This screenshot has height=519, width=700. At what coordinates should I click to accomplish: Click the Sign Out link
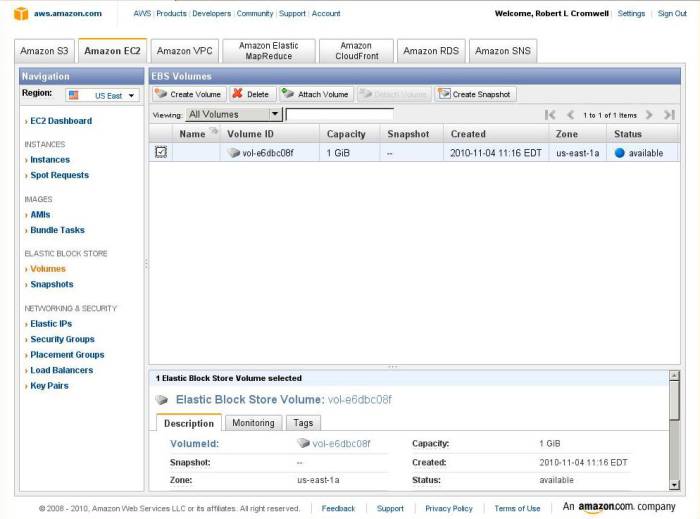672,13
